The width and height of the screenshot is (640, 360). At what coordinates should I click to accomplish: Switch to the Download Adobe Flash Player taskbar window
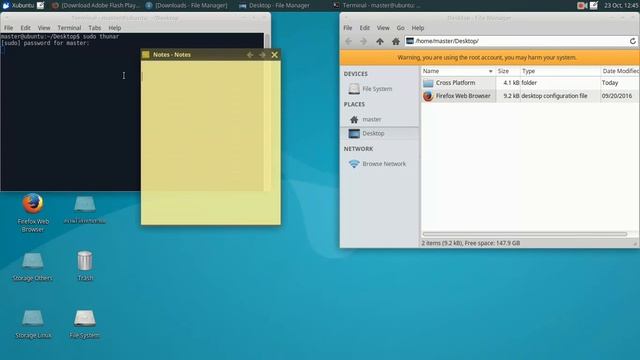[96, 5]
